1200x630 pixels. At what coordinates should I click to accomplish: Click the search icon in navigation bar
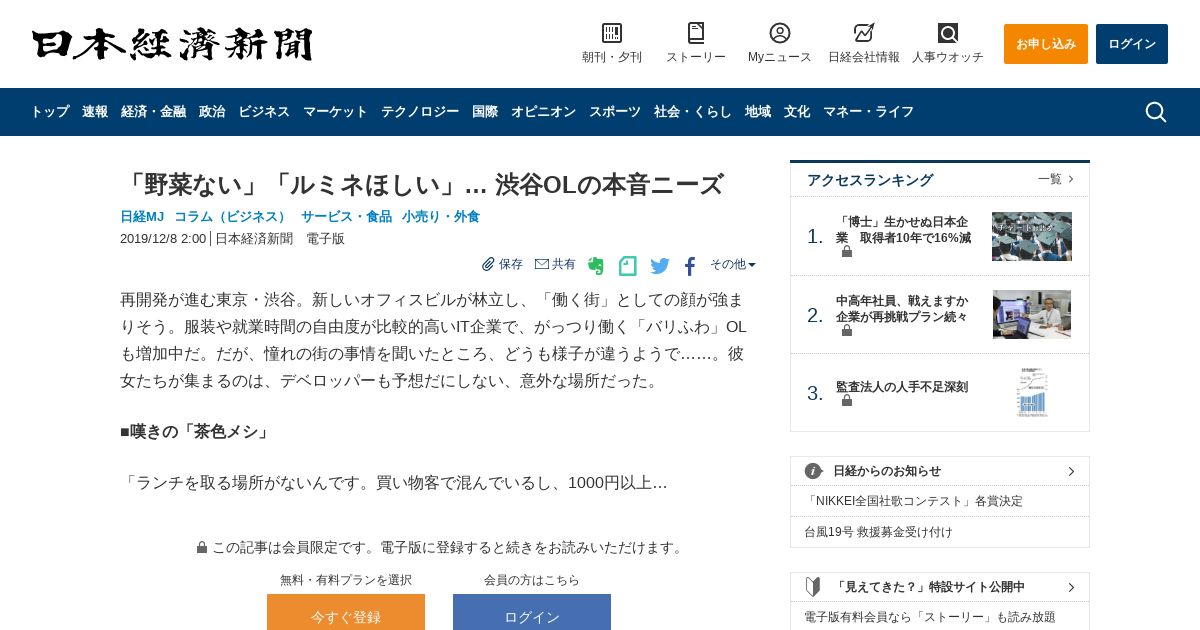(1156, 112)
